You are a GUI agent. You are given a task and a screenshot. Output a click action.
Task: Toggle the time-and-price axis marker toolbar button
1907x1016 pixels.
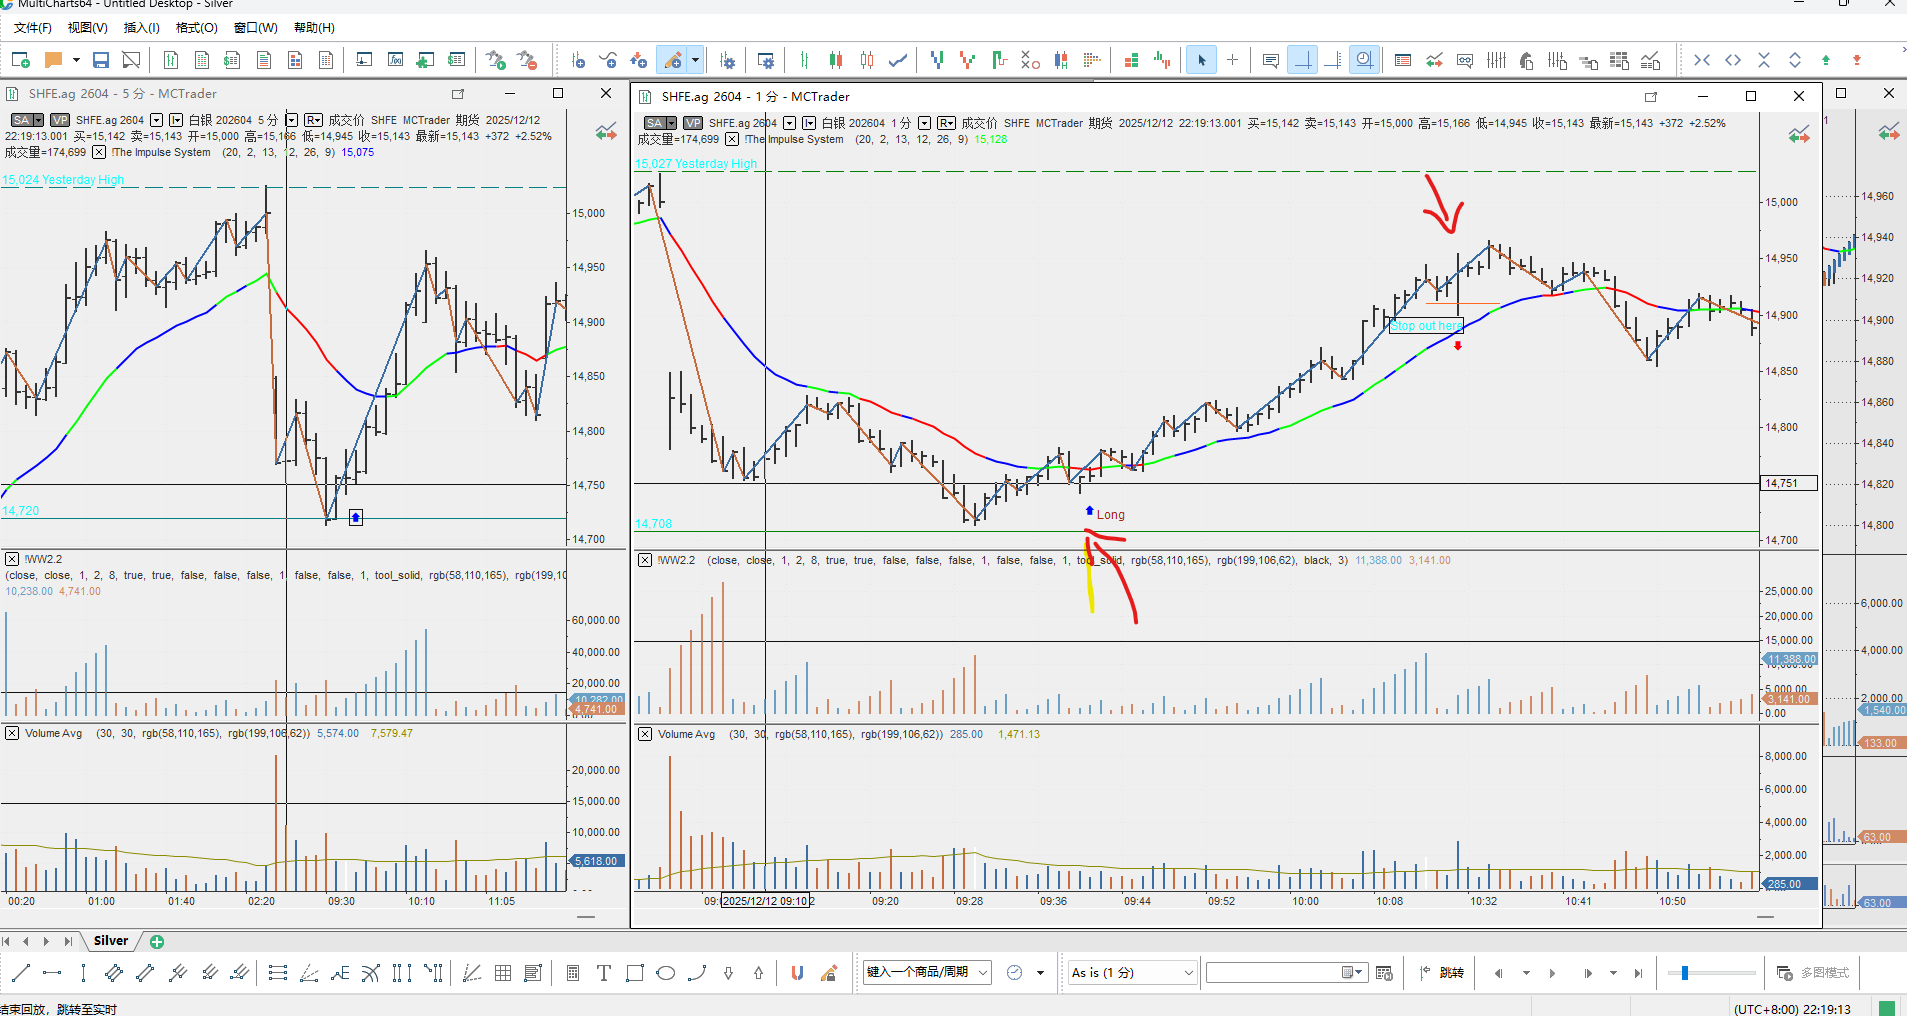pos(1332,61)
